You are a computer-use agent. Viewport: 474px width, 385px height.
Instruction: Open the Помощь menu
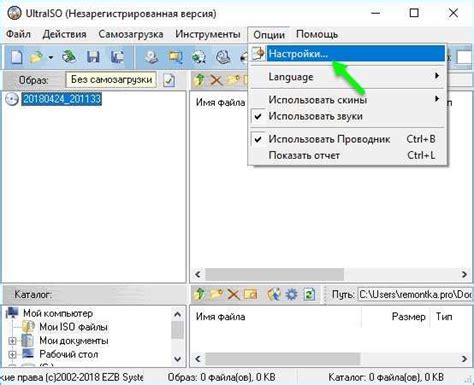click(317, 34)
